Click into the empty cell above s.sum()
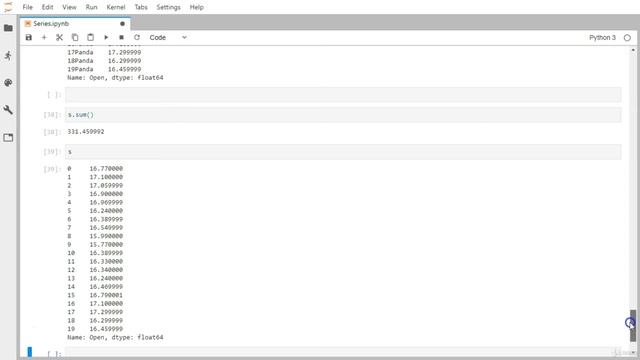The image size is (640, 360). (x=343, y=95)
